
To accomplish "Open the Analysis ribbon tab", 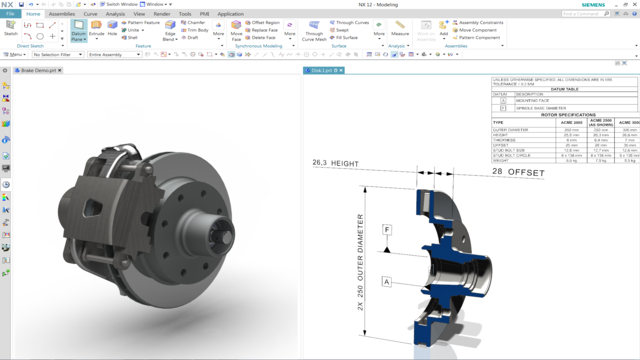I will pyautogui.click(x=115, y=14).
